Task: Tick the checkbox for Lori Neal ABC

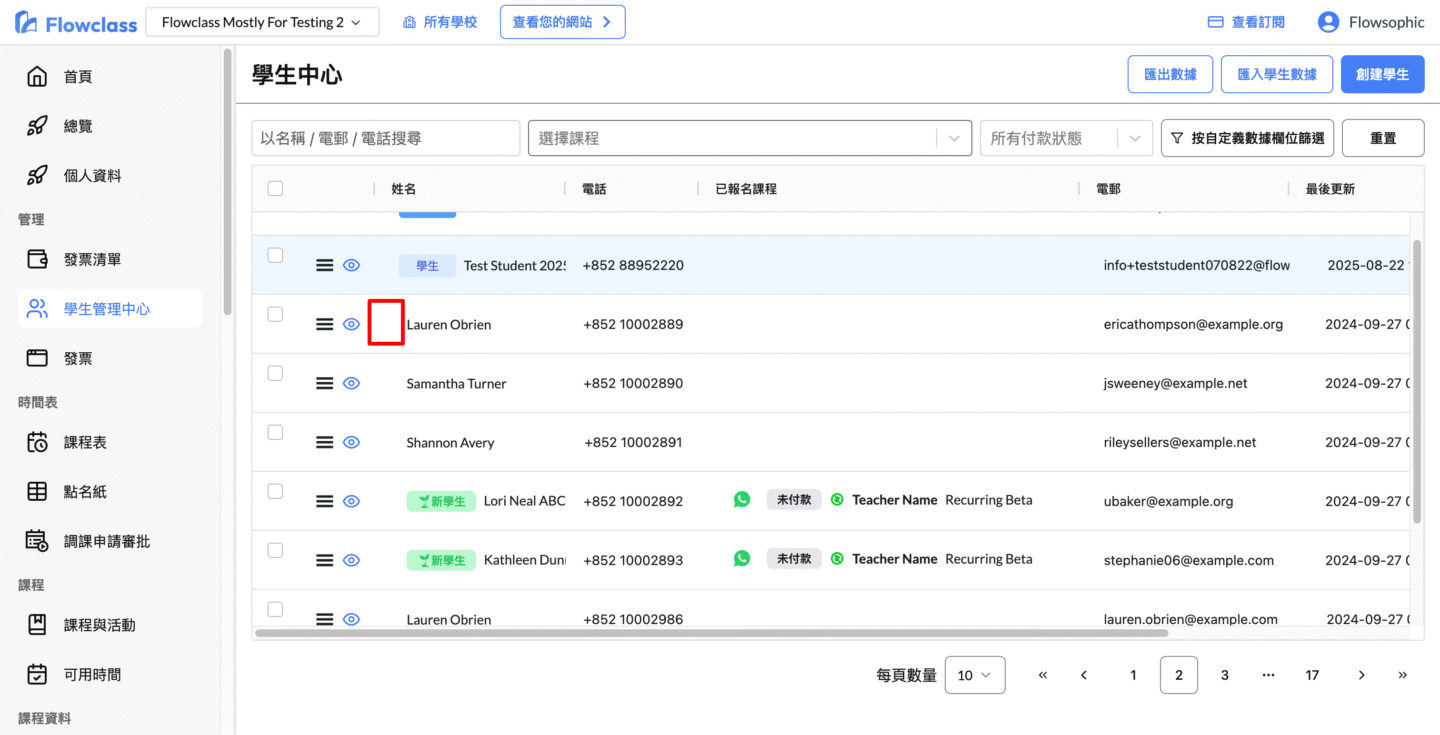Action: pos(275,491)
